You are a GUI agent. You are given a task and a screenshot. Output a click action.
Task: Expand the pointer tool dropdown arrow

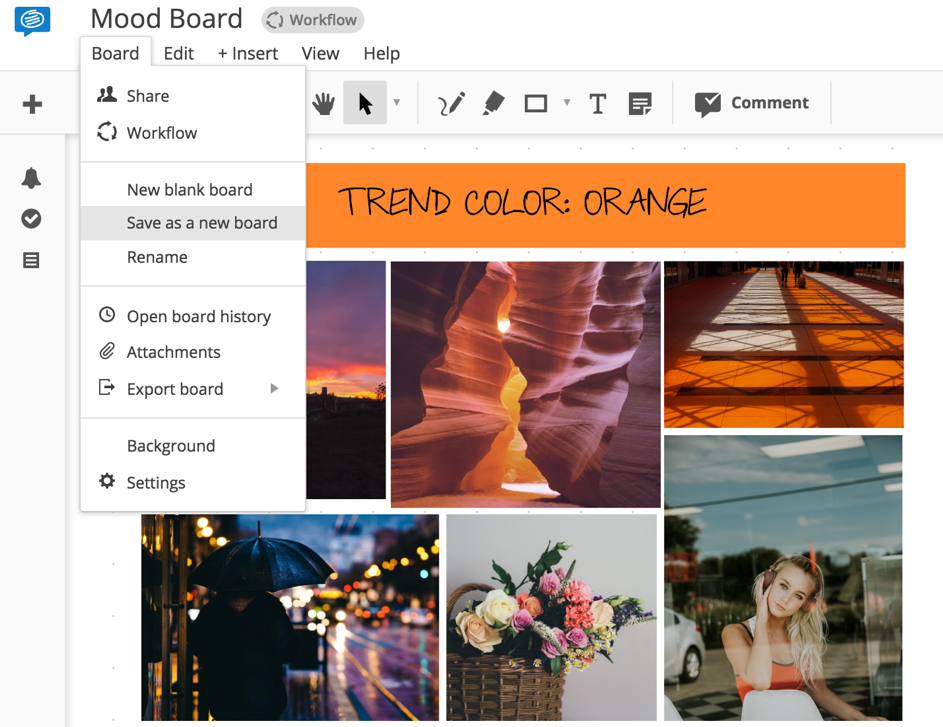click(397, 102)
